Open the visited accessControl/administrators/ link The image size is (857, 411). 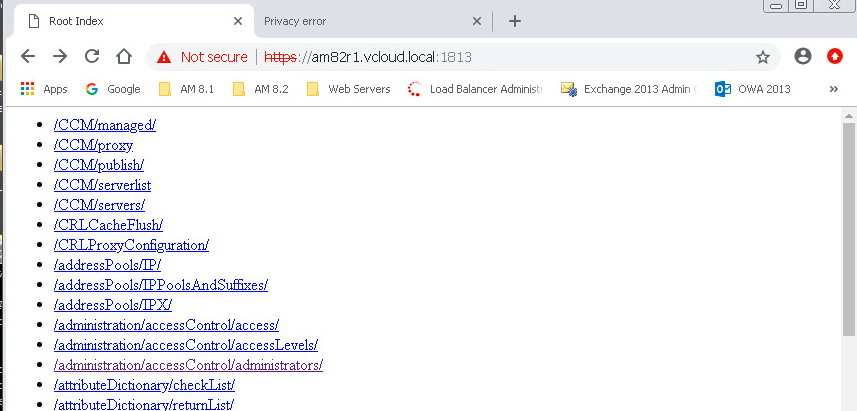188,365
